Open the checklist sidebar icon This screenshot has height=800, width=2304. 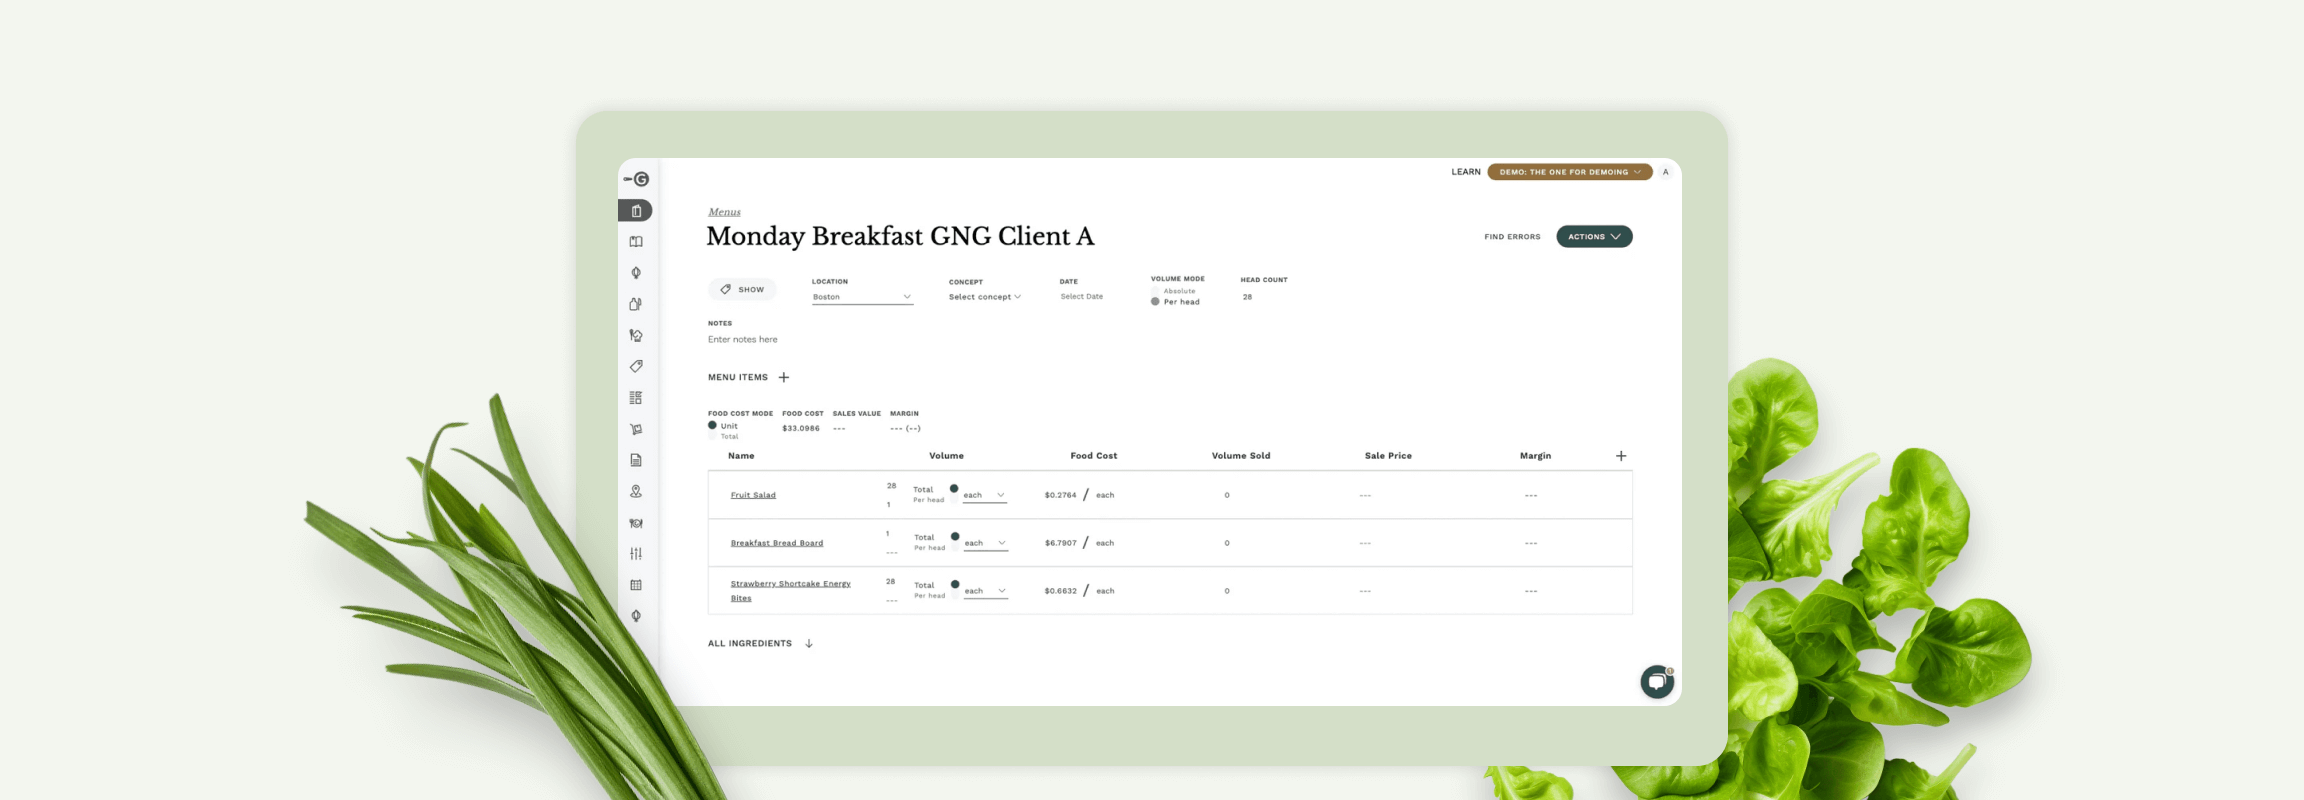coord(636,397)
